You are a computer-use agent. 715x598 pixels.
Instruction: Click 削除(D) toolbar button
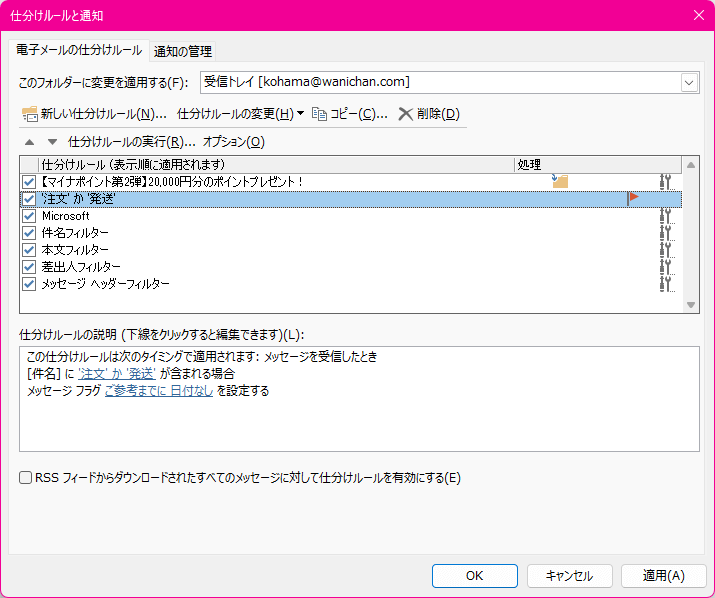pos(429,114)
